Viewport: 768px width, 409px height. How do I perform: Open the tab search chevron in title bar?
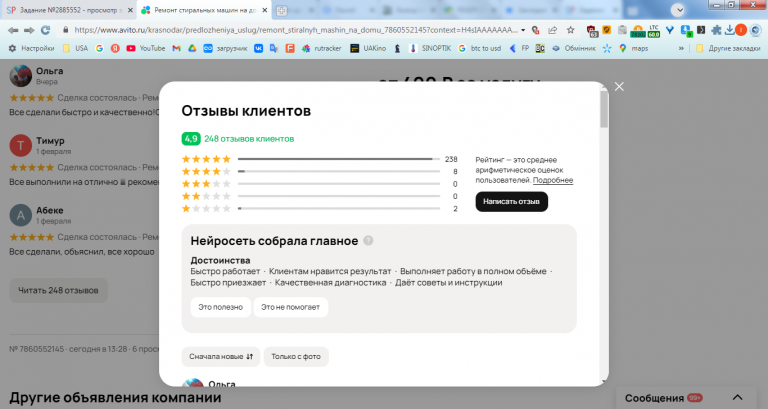(x=678, y=10)
